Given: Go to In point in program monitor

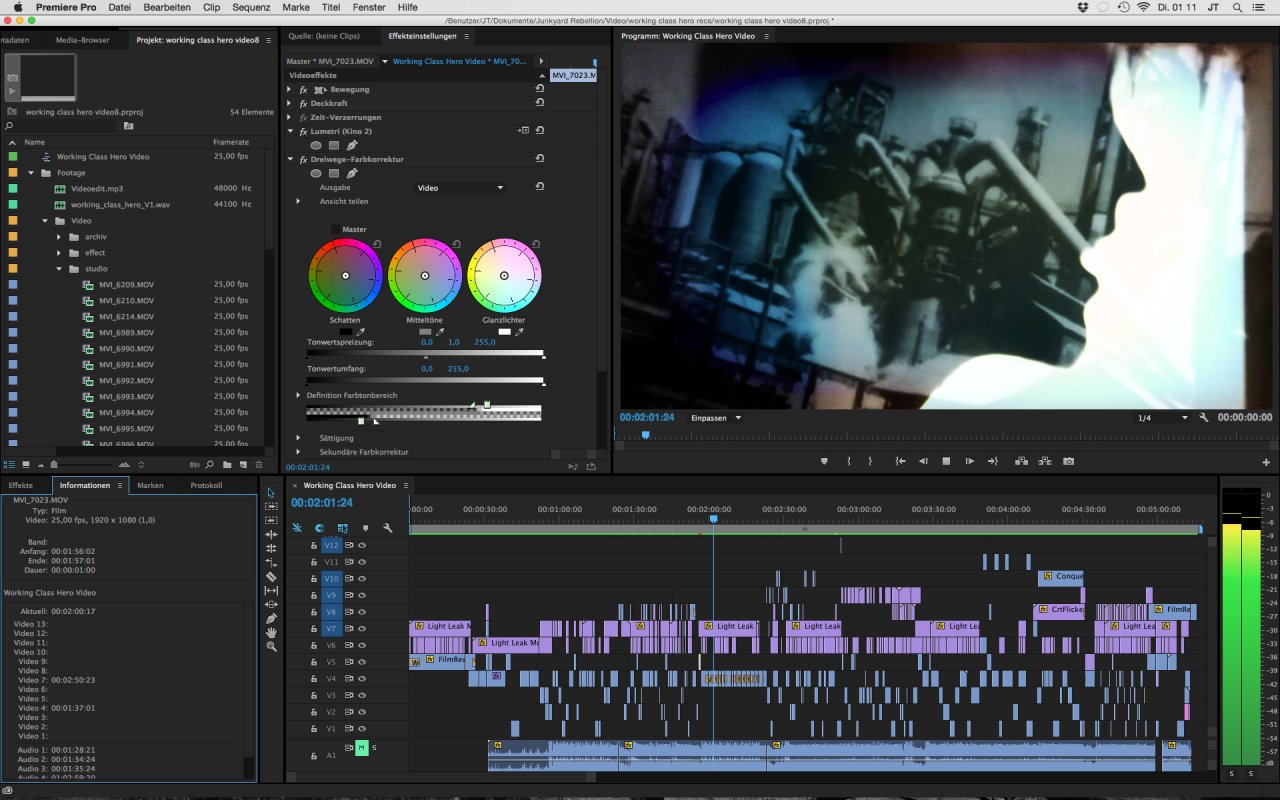Looking at the screenshot, I should coord(900,461).
